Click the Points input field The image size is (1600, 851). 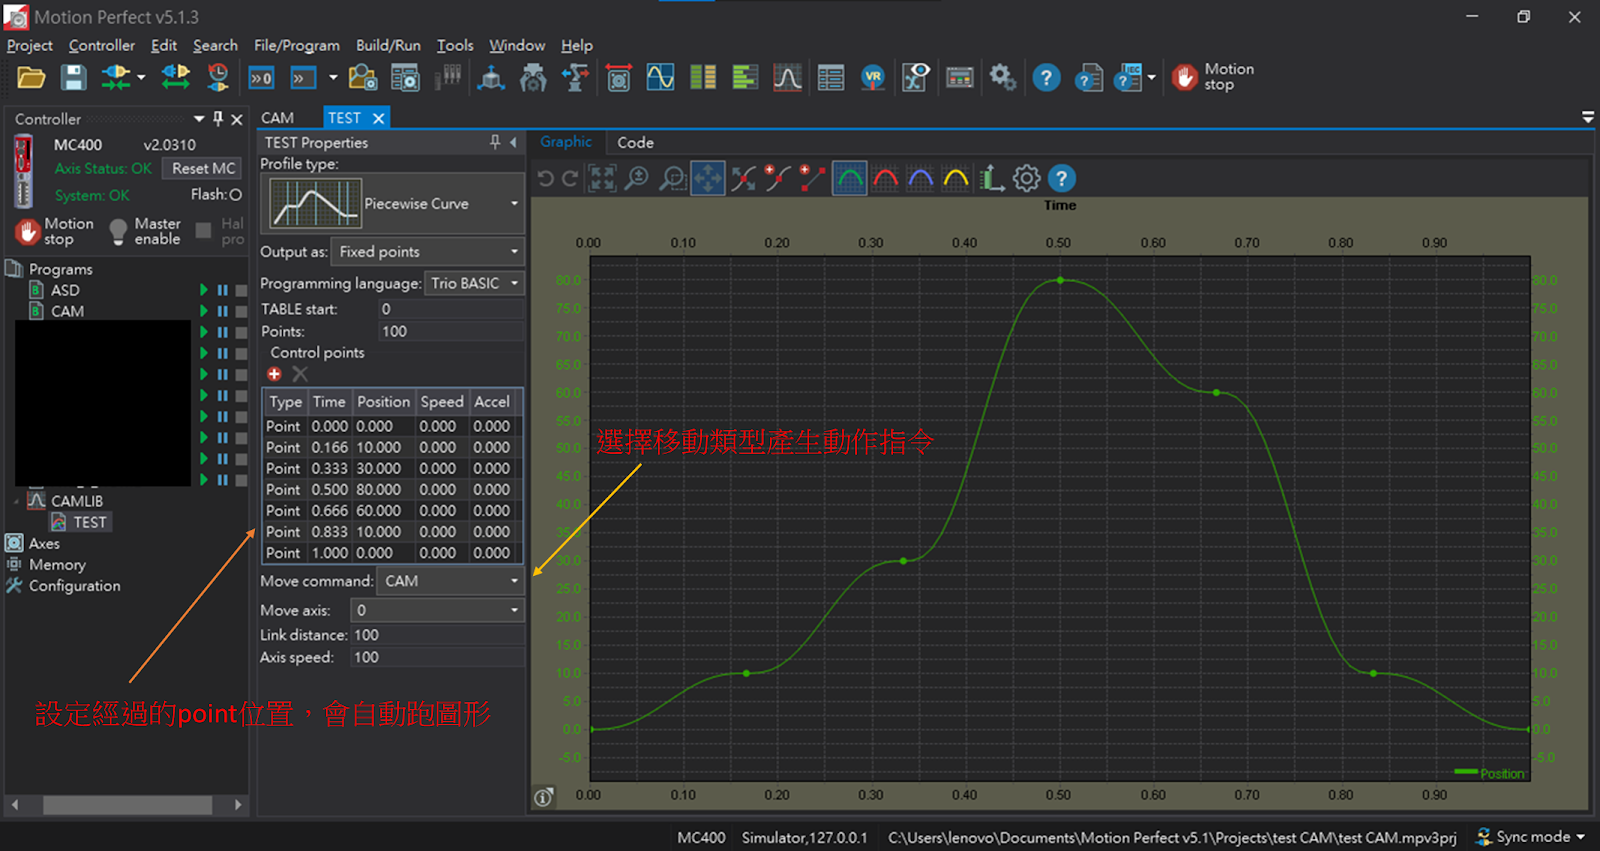click(x=451, y=332)
